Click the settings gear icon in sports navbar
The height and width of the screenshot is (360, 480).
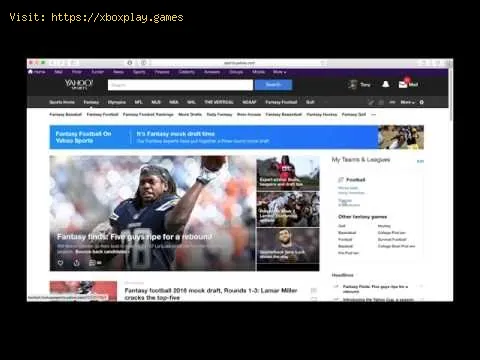[422, 102]
